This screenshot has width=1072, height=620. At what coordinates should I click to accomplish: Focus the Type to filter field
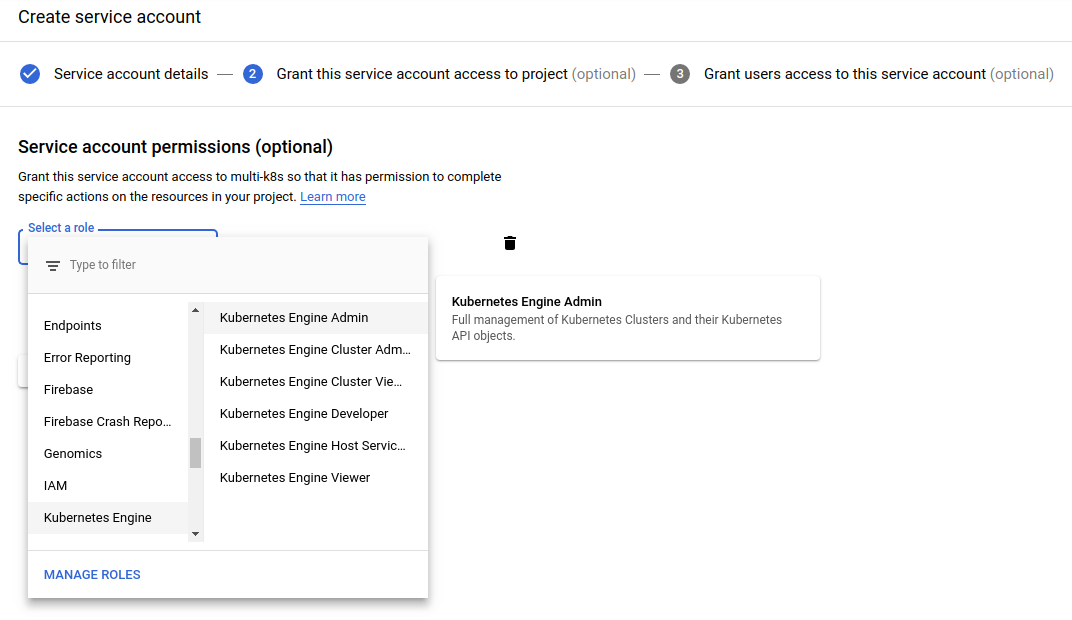[x=228, y=265]
